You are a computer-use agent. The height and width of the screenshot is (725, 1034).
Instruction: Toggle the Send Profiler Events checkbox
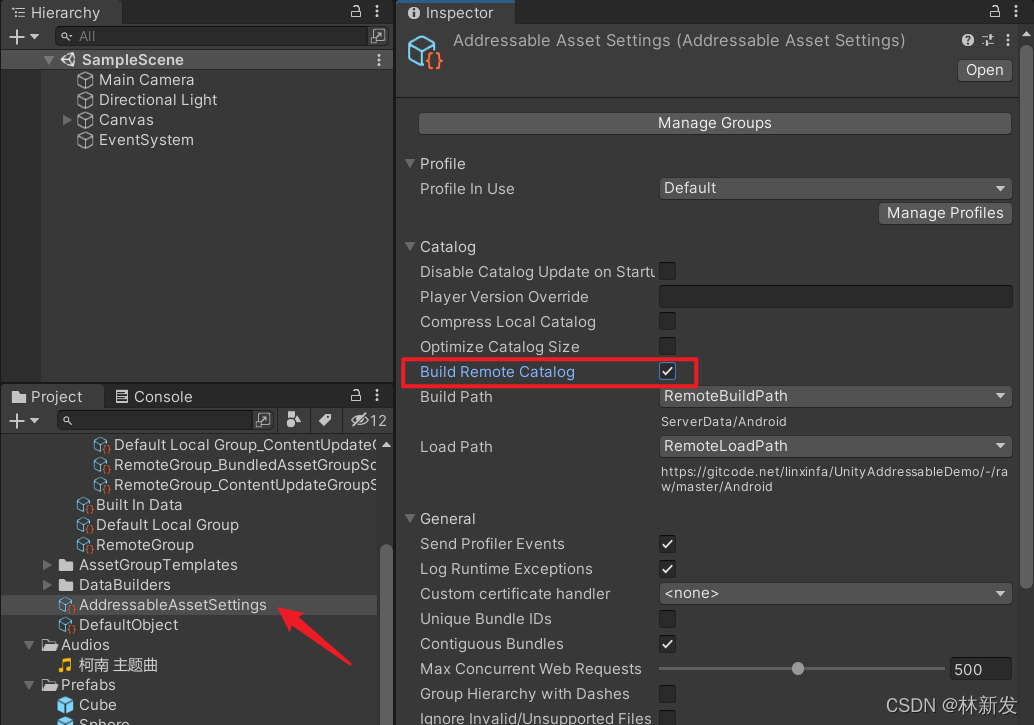tap(667, 544)
